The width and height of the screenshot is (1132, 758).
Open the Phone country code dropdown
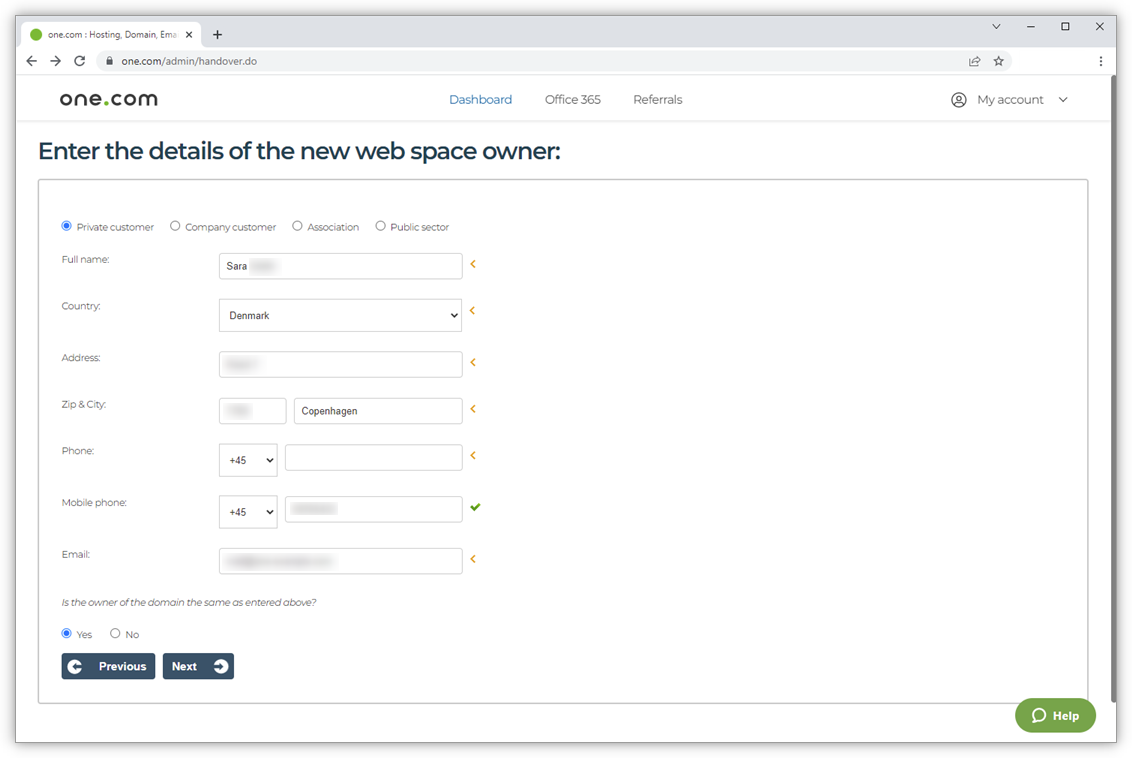point(247,459)
